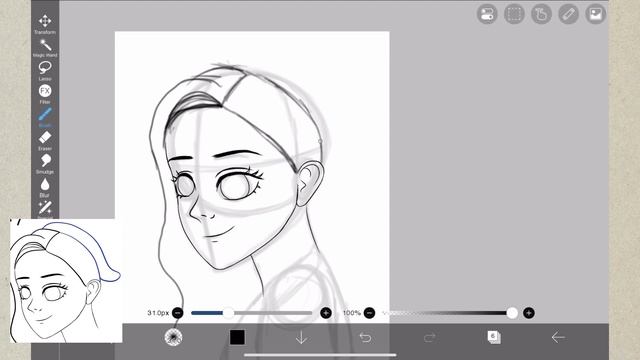Select the Eraser tool

tap(45, 140)
